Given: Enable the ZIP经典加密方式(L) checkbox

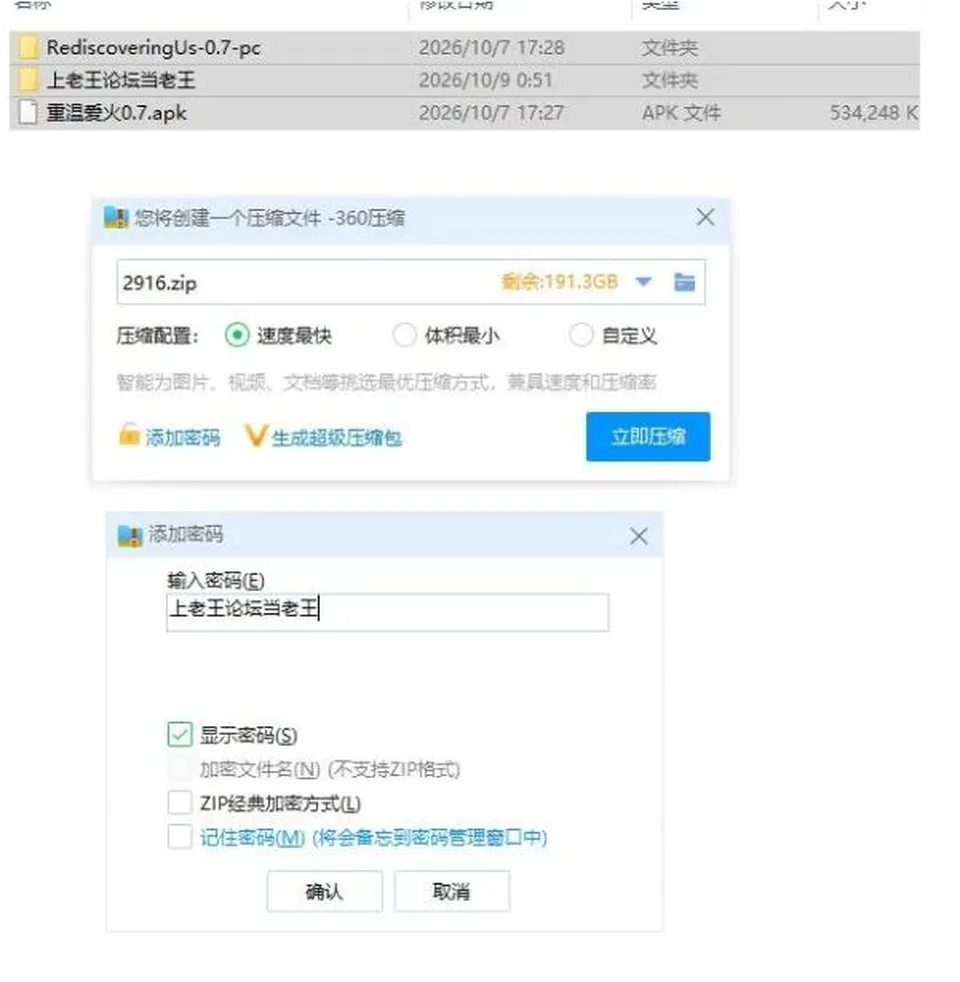Looking at the screenshot, I should coord(180,802).
